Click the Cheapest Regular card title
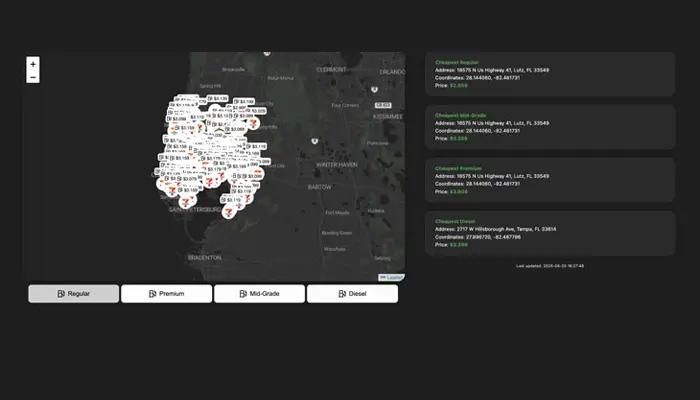The width and height of the screenshot is (700, 400). [457, 62]
